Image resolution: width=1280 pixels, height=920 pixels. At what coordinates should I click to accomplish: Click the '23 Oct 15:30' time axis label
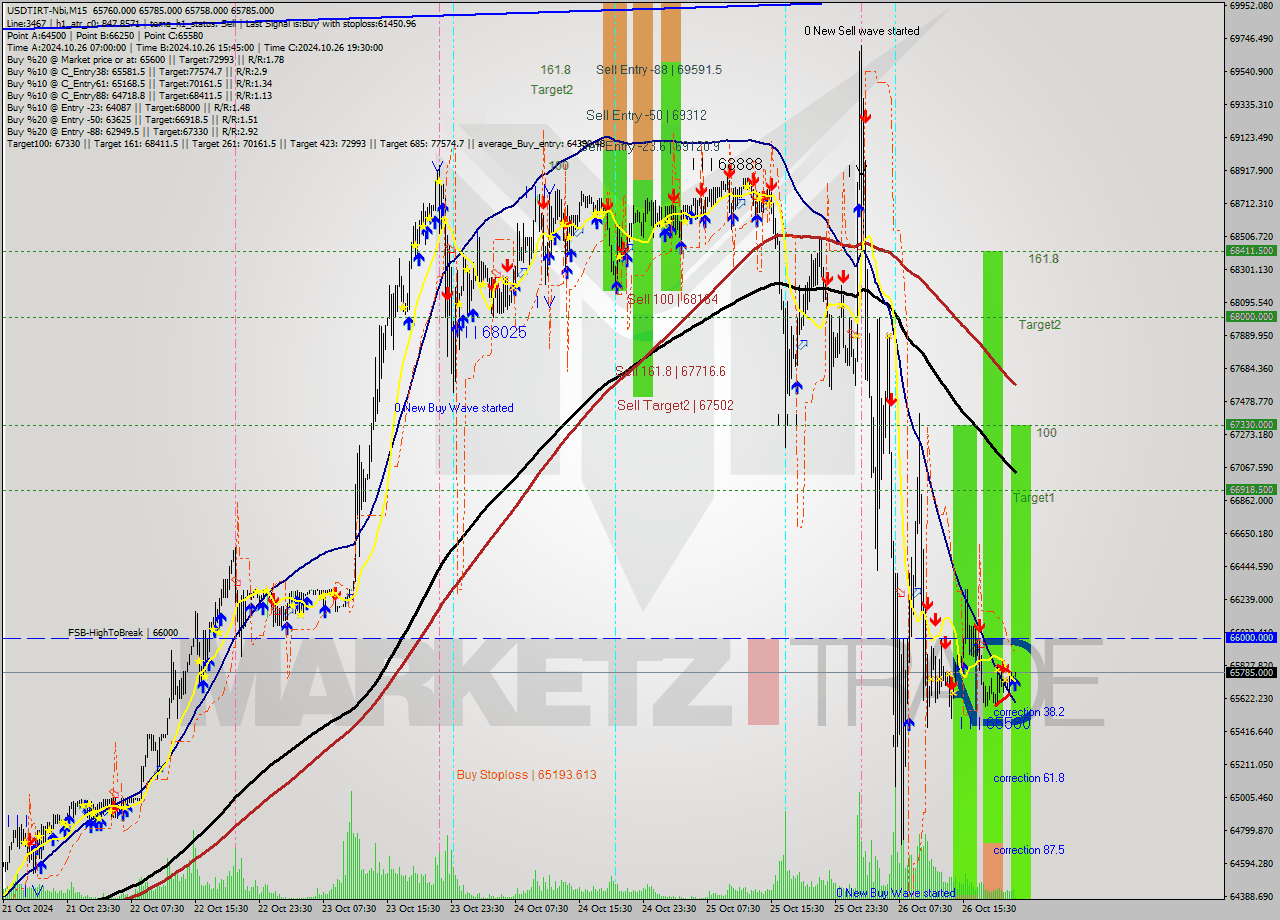(x=414, y=908)
